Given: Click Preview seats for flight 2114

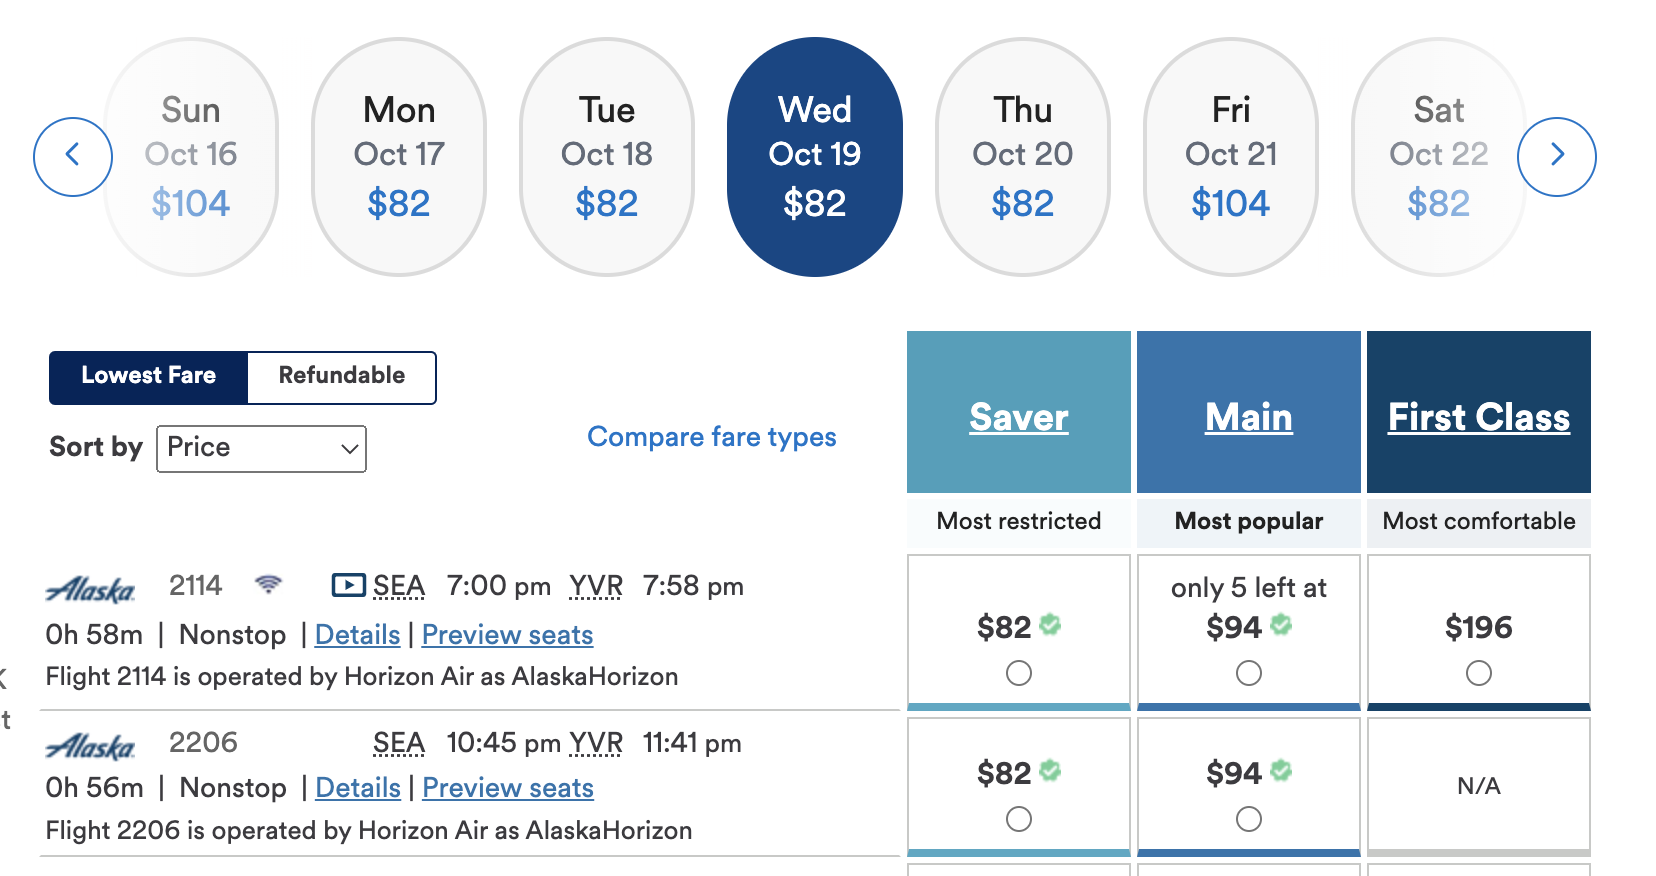Looking at the screenshot, I should pyautogui.click(x=507, y=634).
